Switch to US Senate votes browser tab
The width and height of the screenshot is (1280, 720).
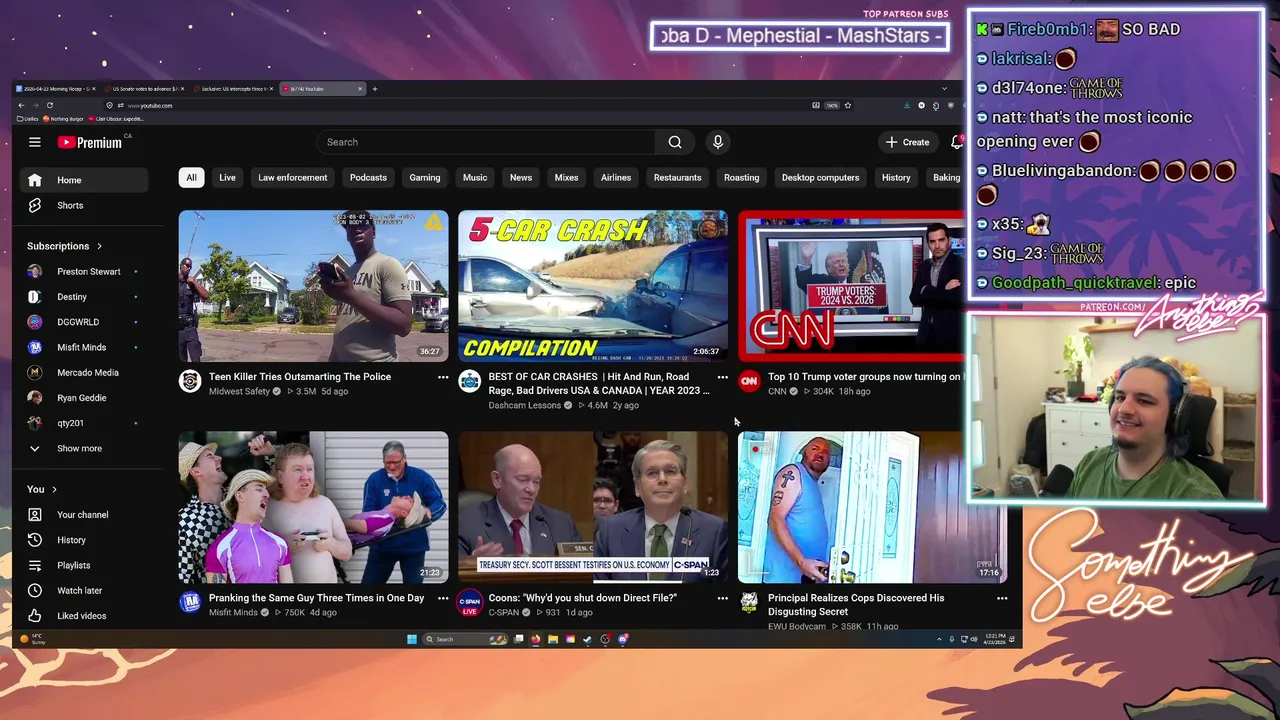[x=145, y=88]
